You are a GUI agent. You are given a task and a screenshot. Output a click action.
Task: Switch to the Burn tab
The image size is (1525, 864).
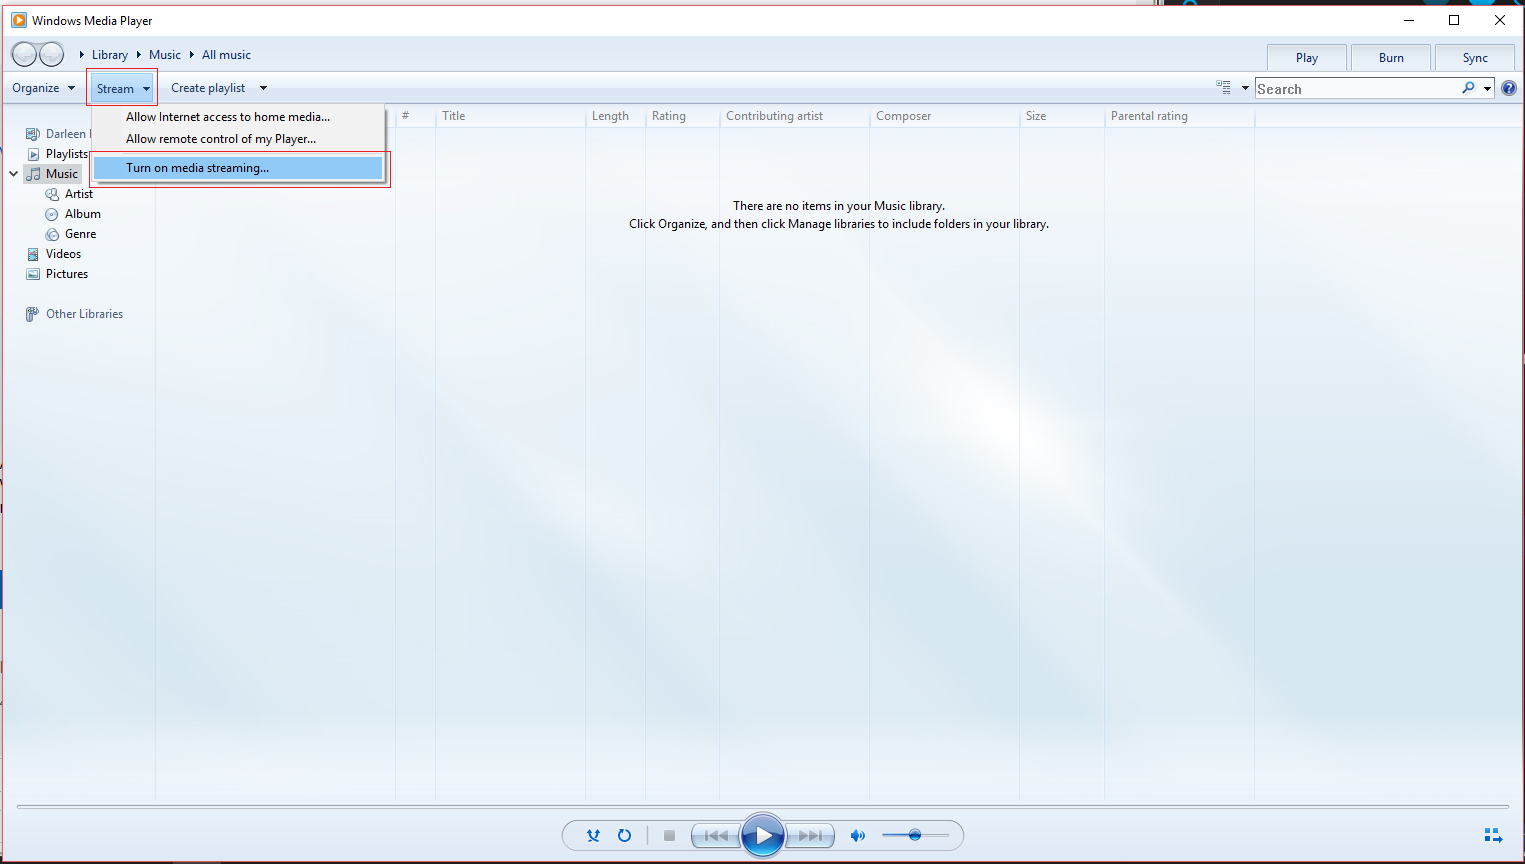(x=1390, y=57)
